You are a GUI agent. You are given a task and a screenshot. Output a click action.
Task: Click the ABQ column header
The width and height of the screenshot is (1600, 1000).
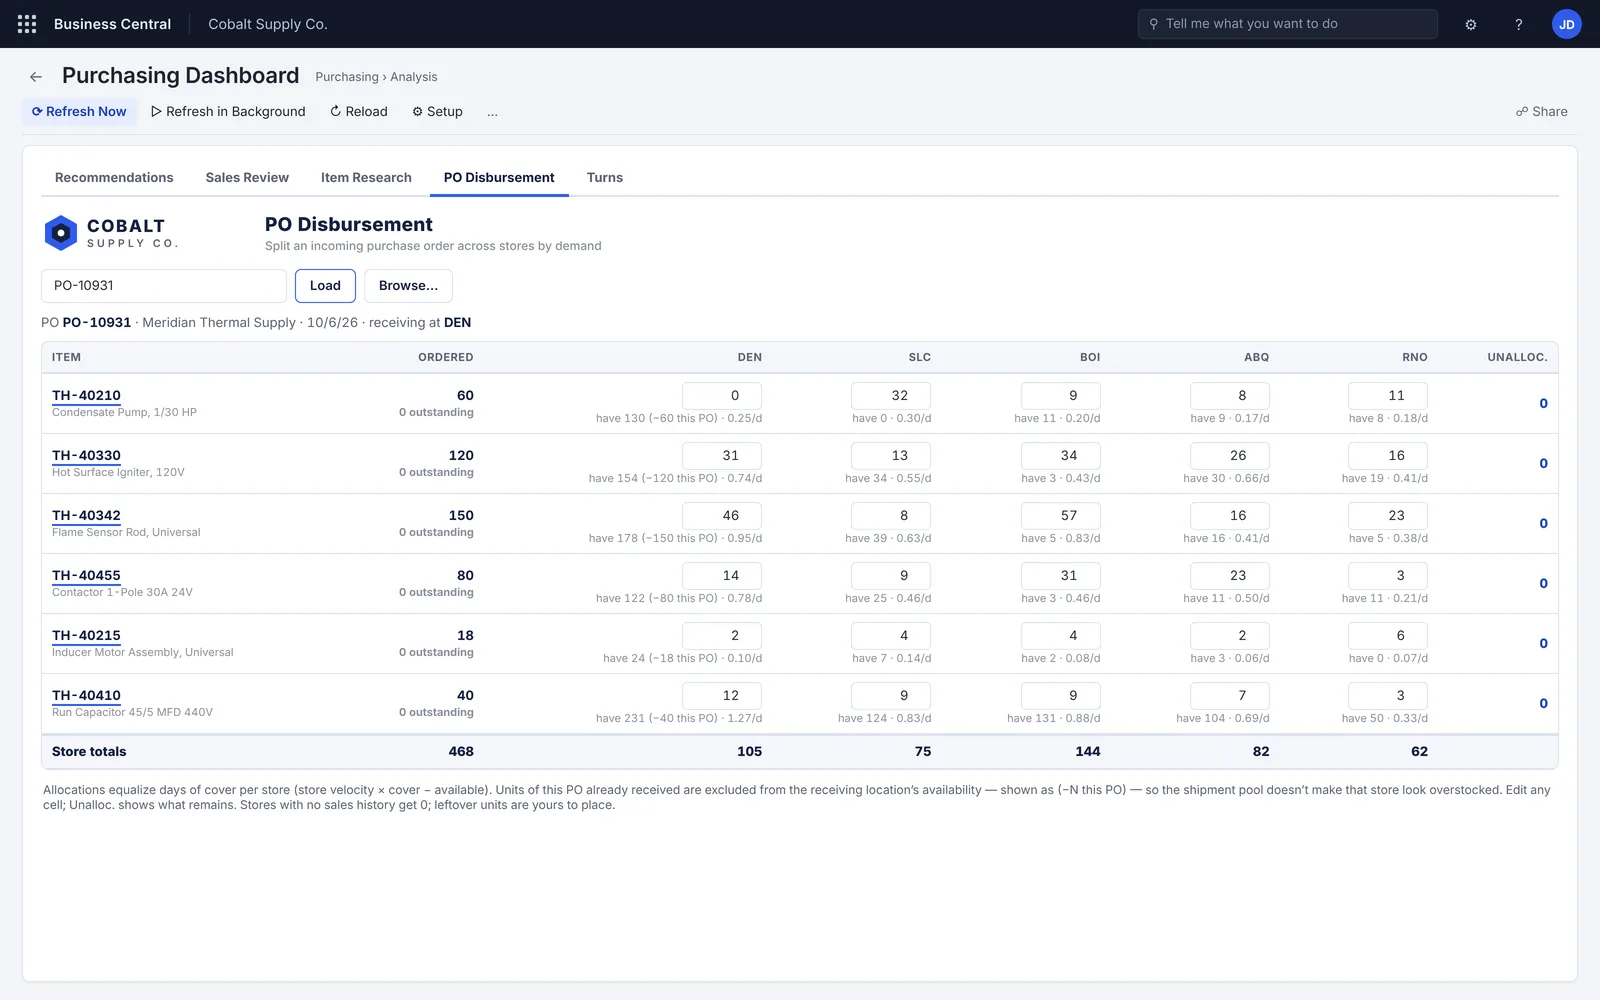pyautogui.click(x=1257, y=357)
